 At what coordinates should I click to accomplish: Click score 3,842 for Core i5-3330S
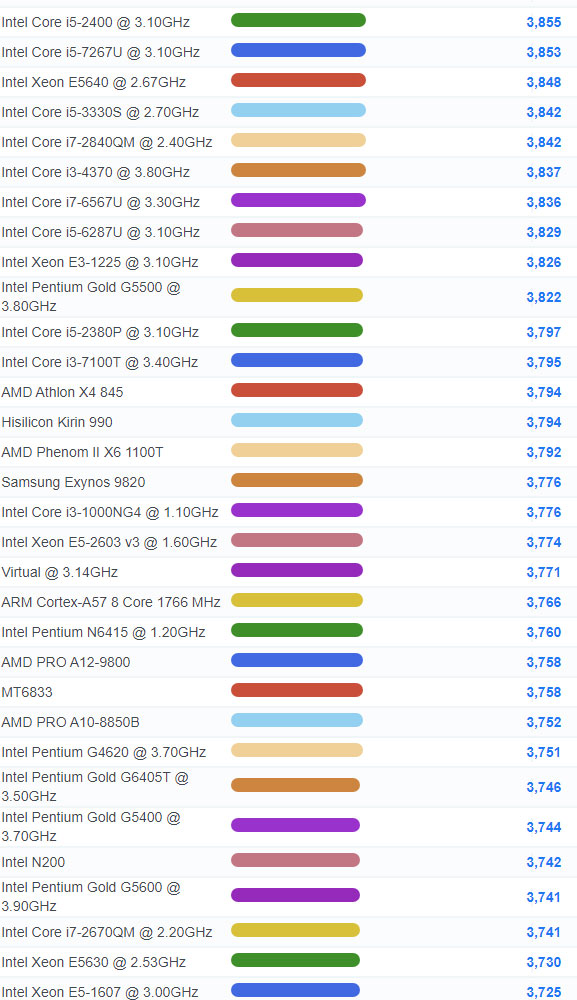(544, 112)
